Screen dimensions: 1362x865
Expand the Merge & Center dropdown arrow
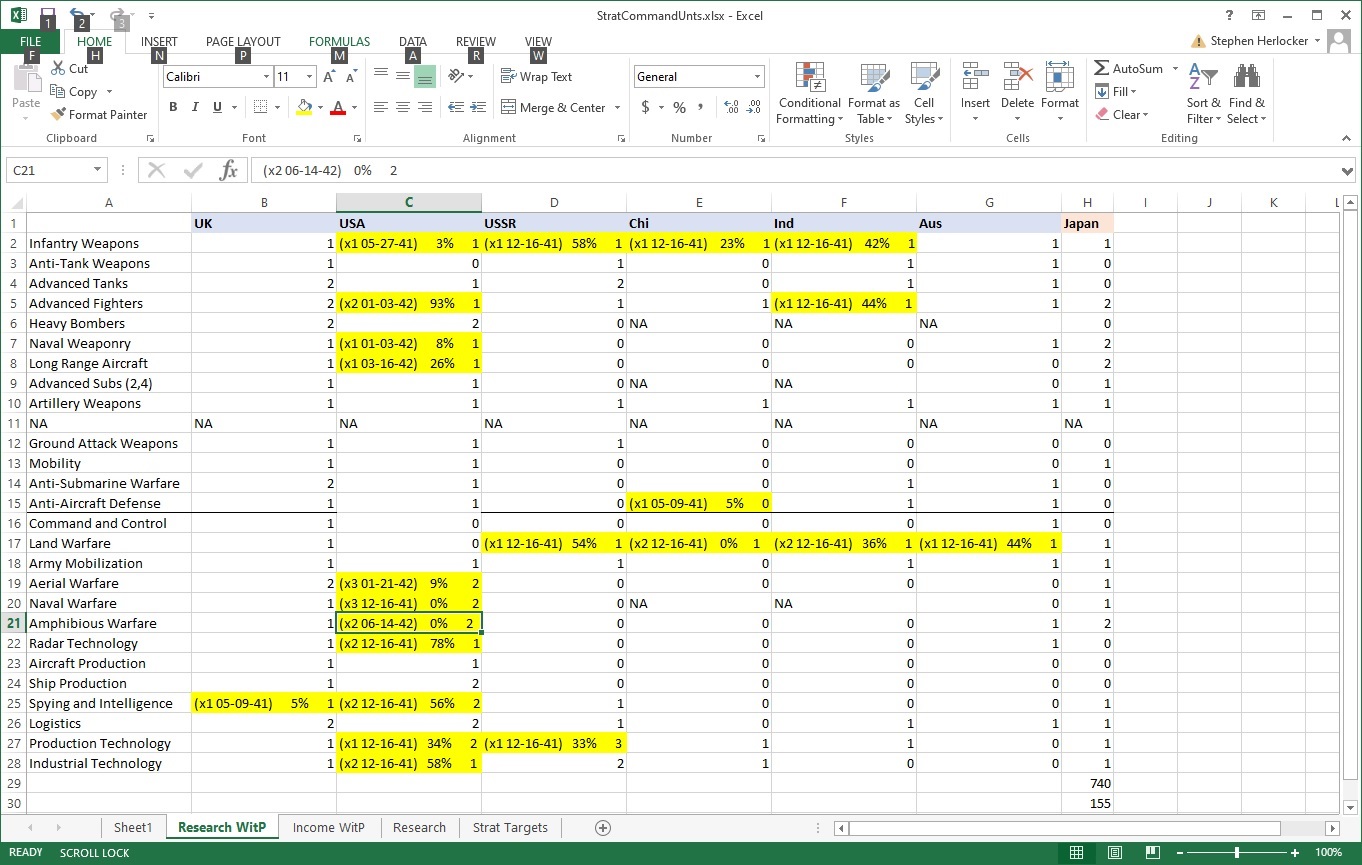click(617, 108)
